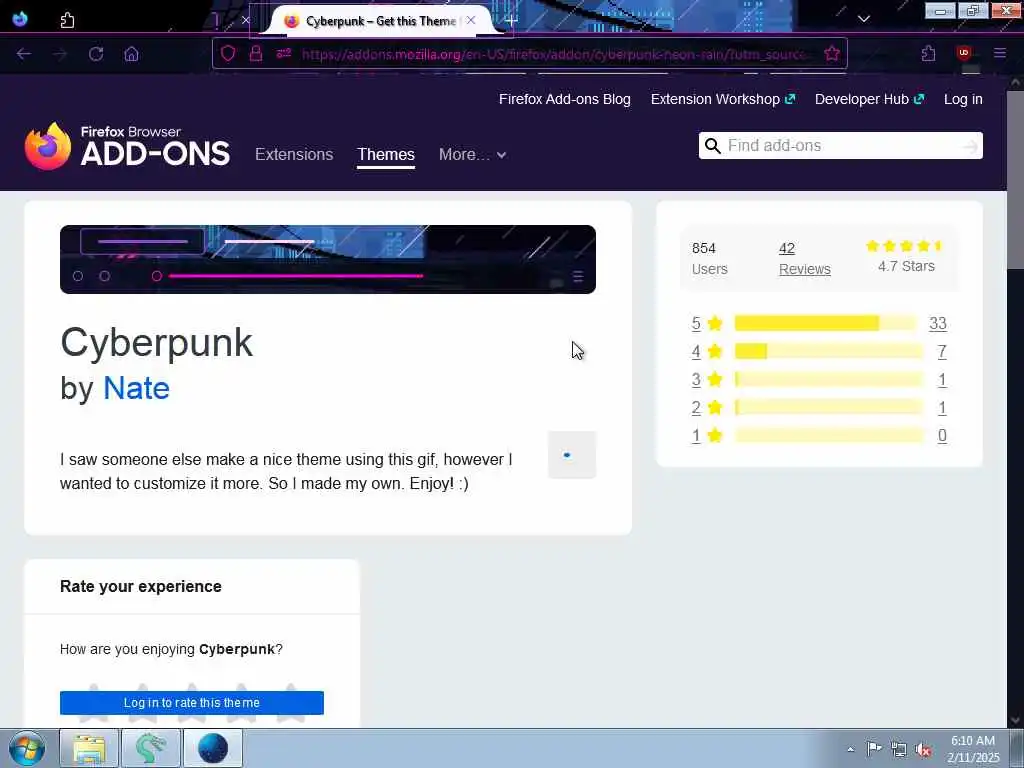Open Action Center flag tray icon
This screenshot has width=1024, height=768.
coord(874,749)
